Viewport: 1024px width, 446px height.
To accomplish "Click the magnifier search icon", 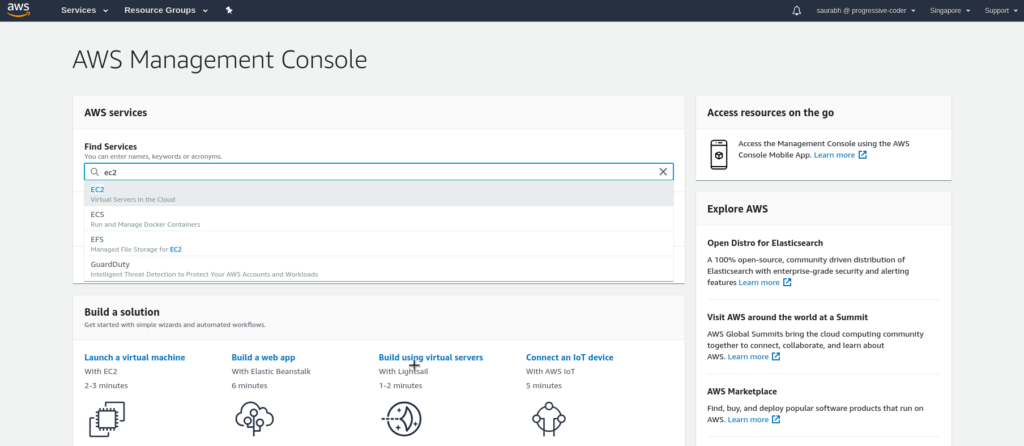I will (x=95, y=172).
